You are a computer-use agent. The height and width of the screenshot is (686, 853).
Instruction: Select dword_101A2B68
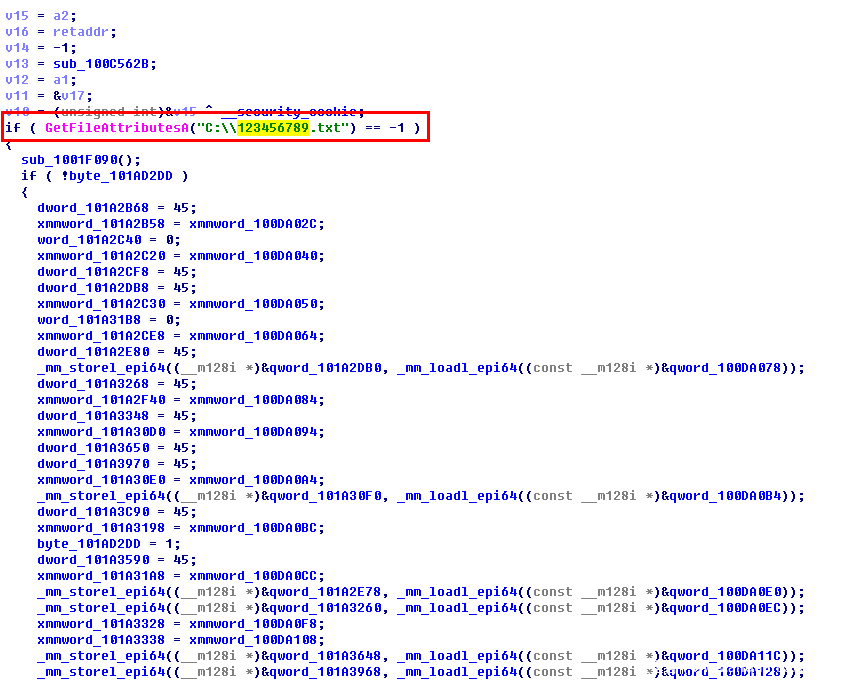click(93, 208)
